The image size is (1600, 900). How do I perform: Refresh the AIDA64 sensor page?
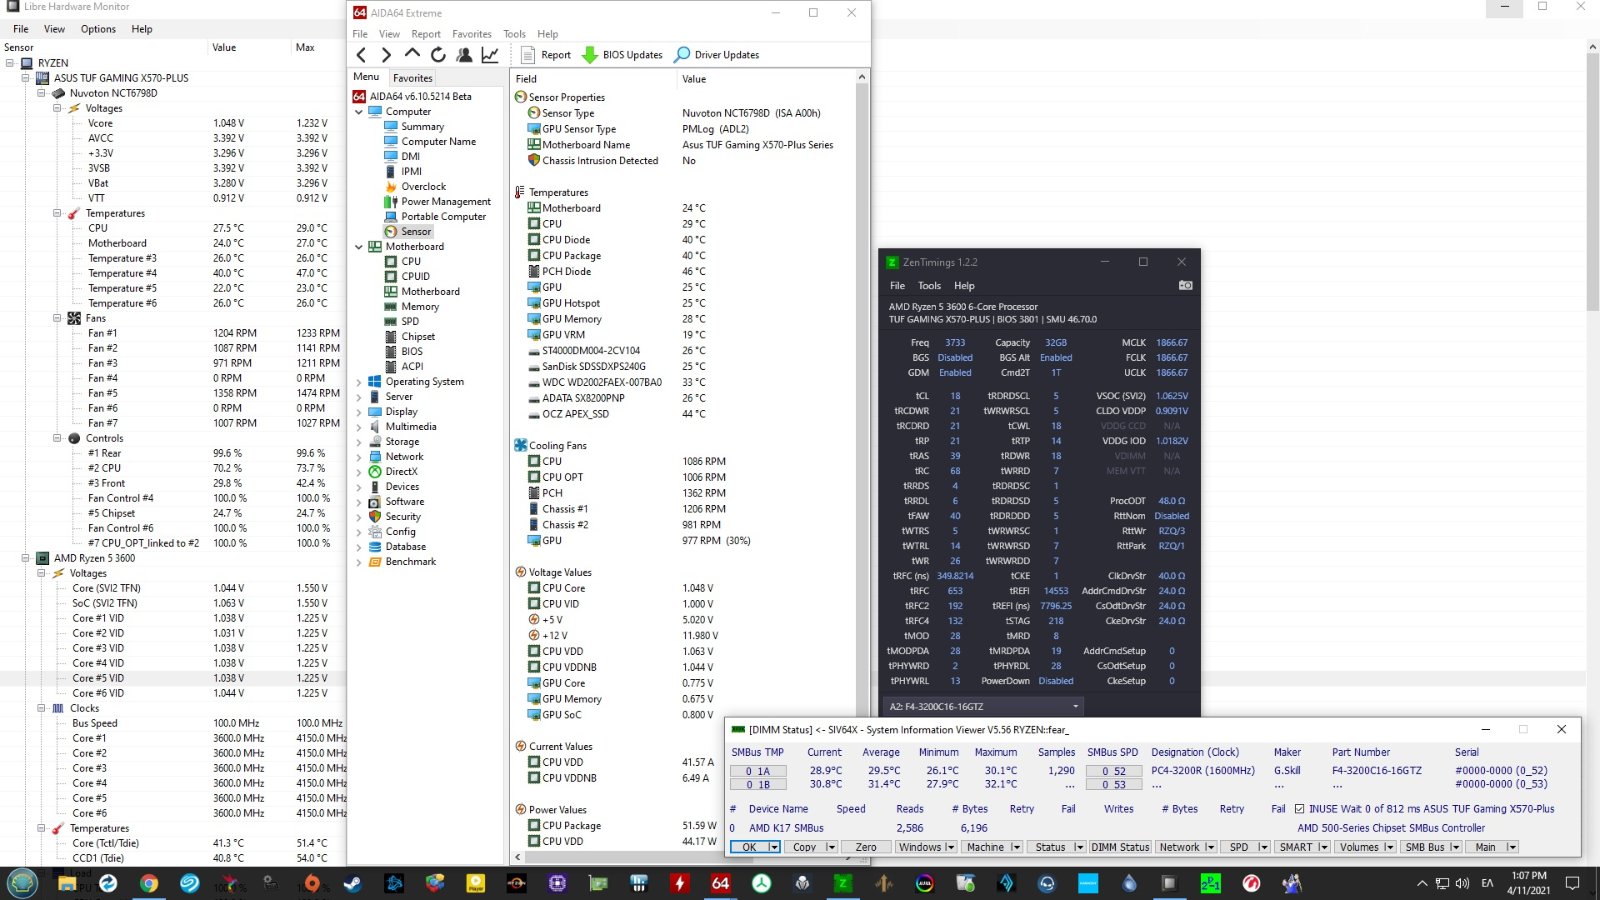point(438,55)
